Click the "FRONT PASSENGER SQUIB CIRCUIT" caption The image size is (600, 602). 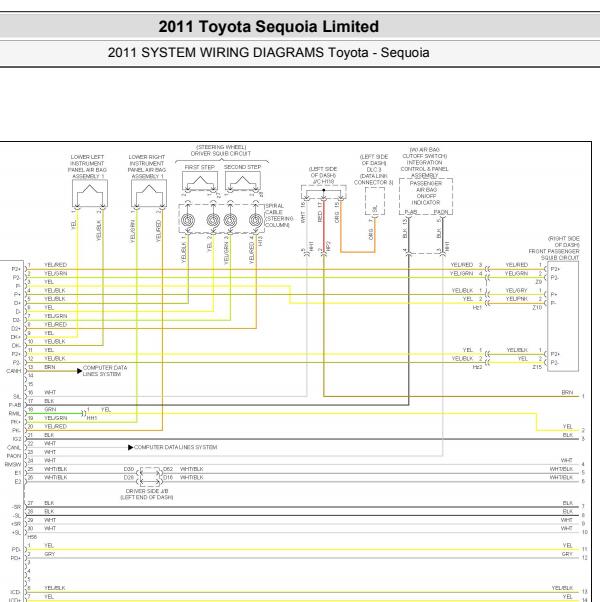[x=554, y=254]
